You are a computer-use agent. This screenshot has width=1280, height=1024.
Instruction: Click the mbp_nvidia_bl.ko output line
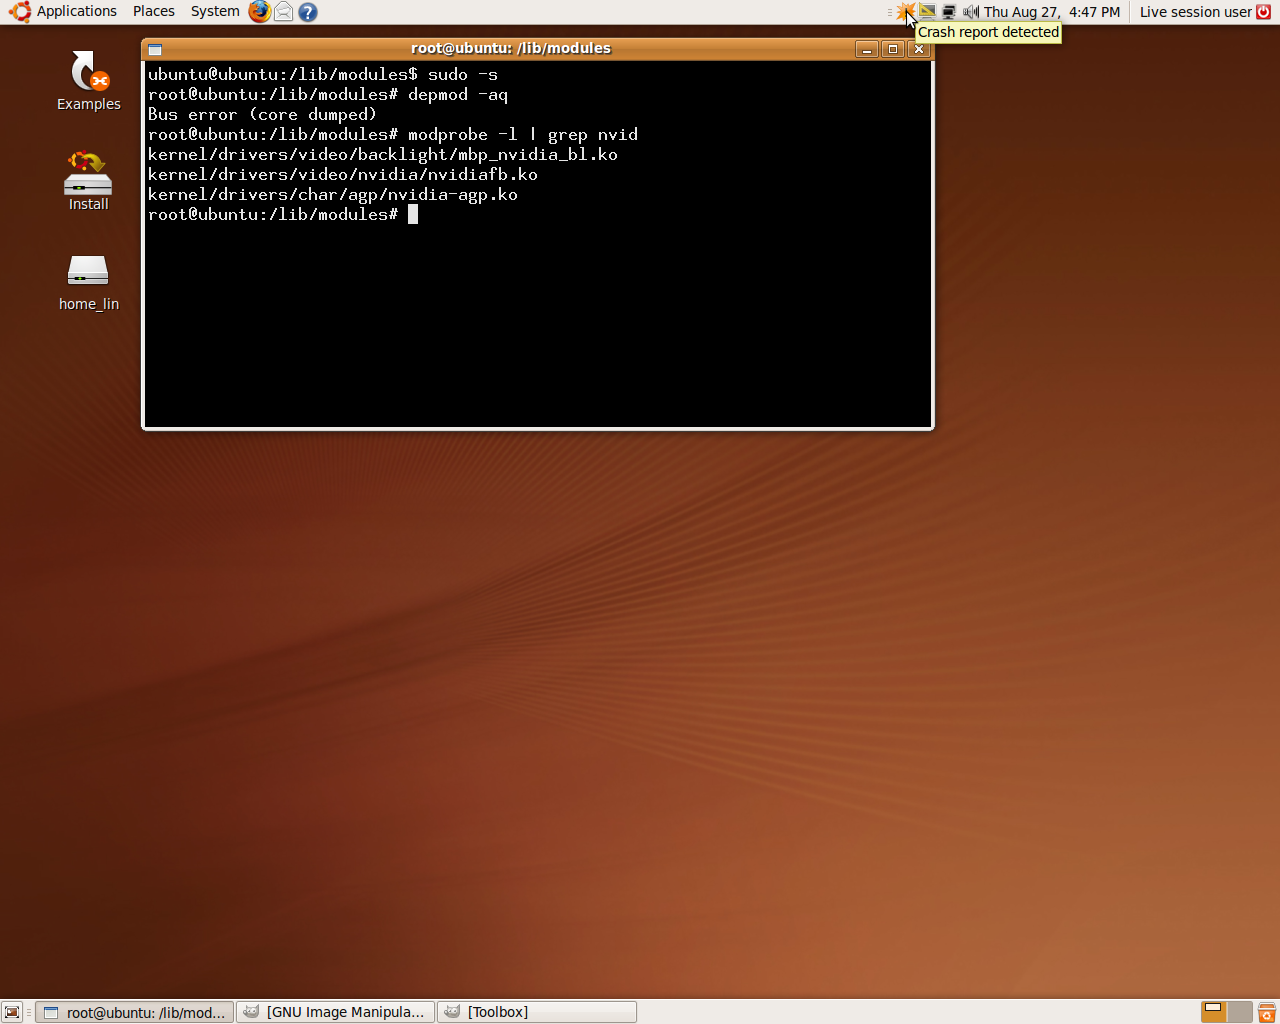pyautogui.click(x=383, y=154)
